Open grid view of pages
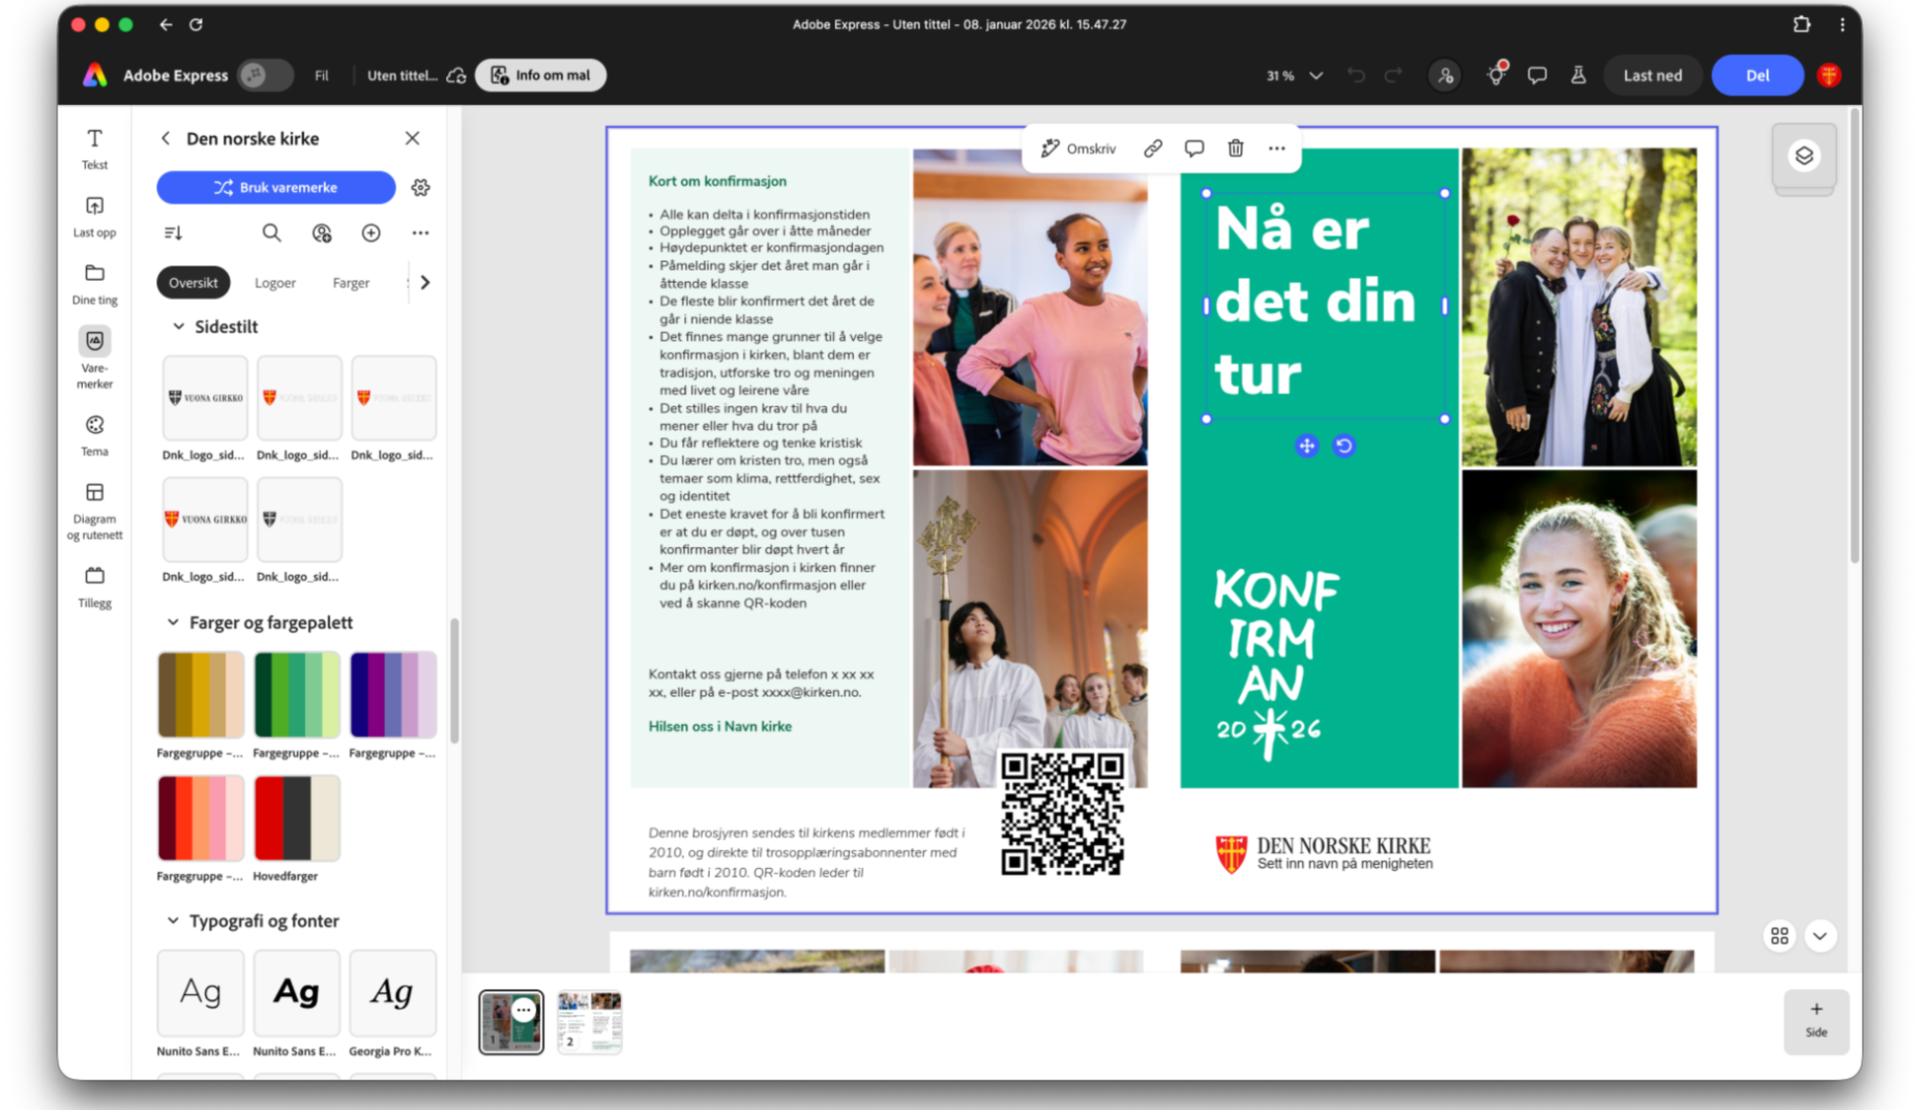The height and width of the screenshot is (1110, 1920). point(1779,936)
